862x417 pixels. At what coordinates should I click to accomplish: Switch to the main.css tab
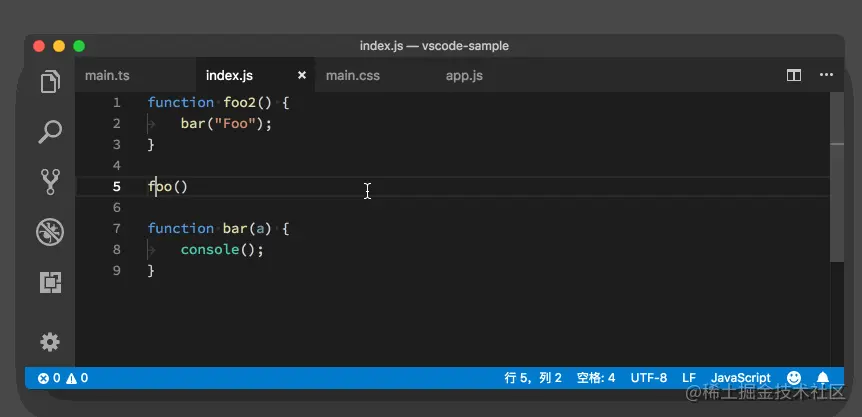[353, 75]
